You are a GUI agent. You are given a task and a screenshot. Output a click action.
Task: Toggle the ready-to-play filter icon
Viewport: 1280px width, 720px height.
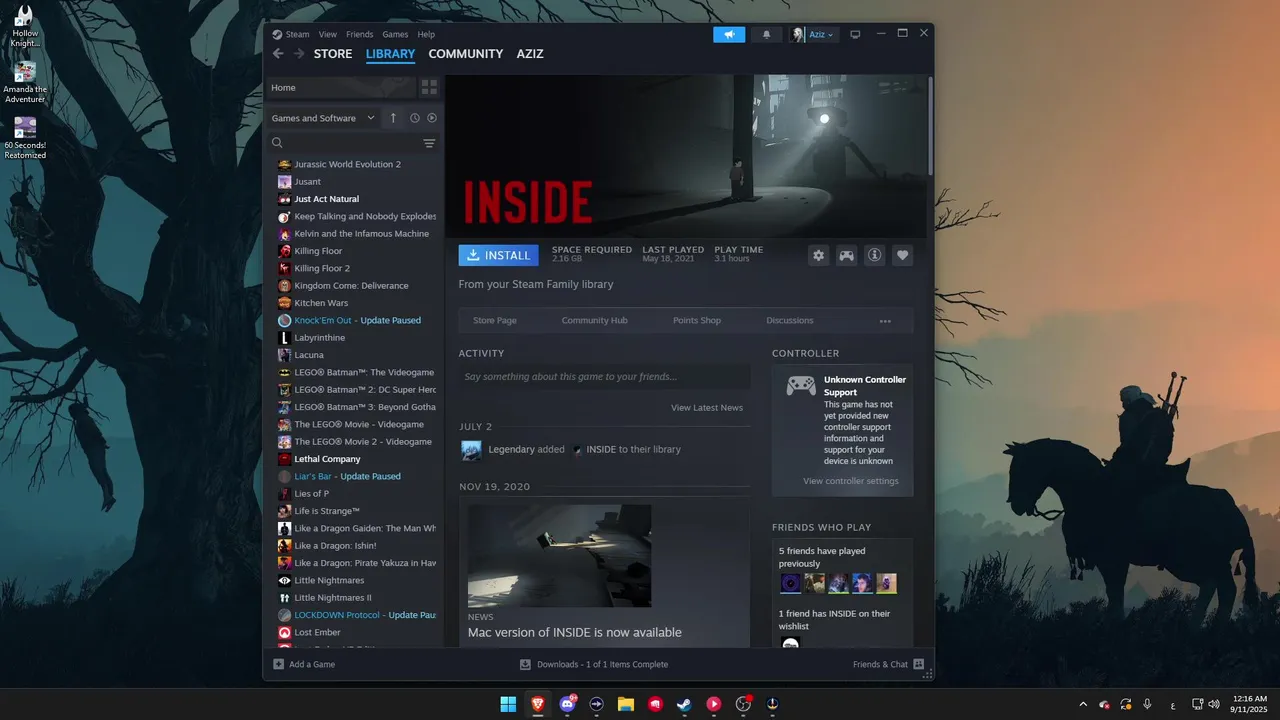pyautogui.click(x=432, y=118)
